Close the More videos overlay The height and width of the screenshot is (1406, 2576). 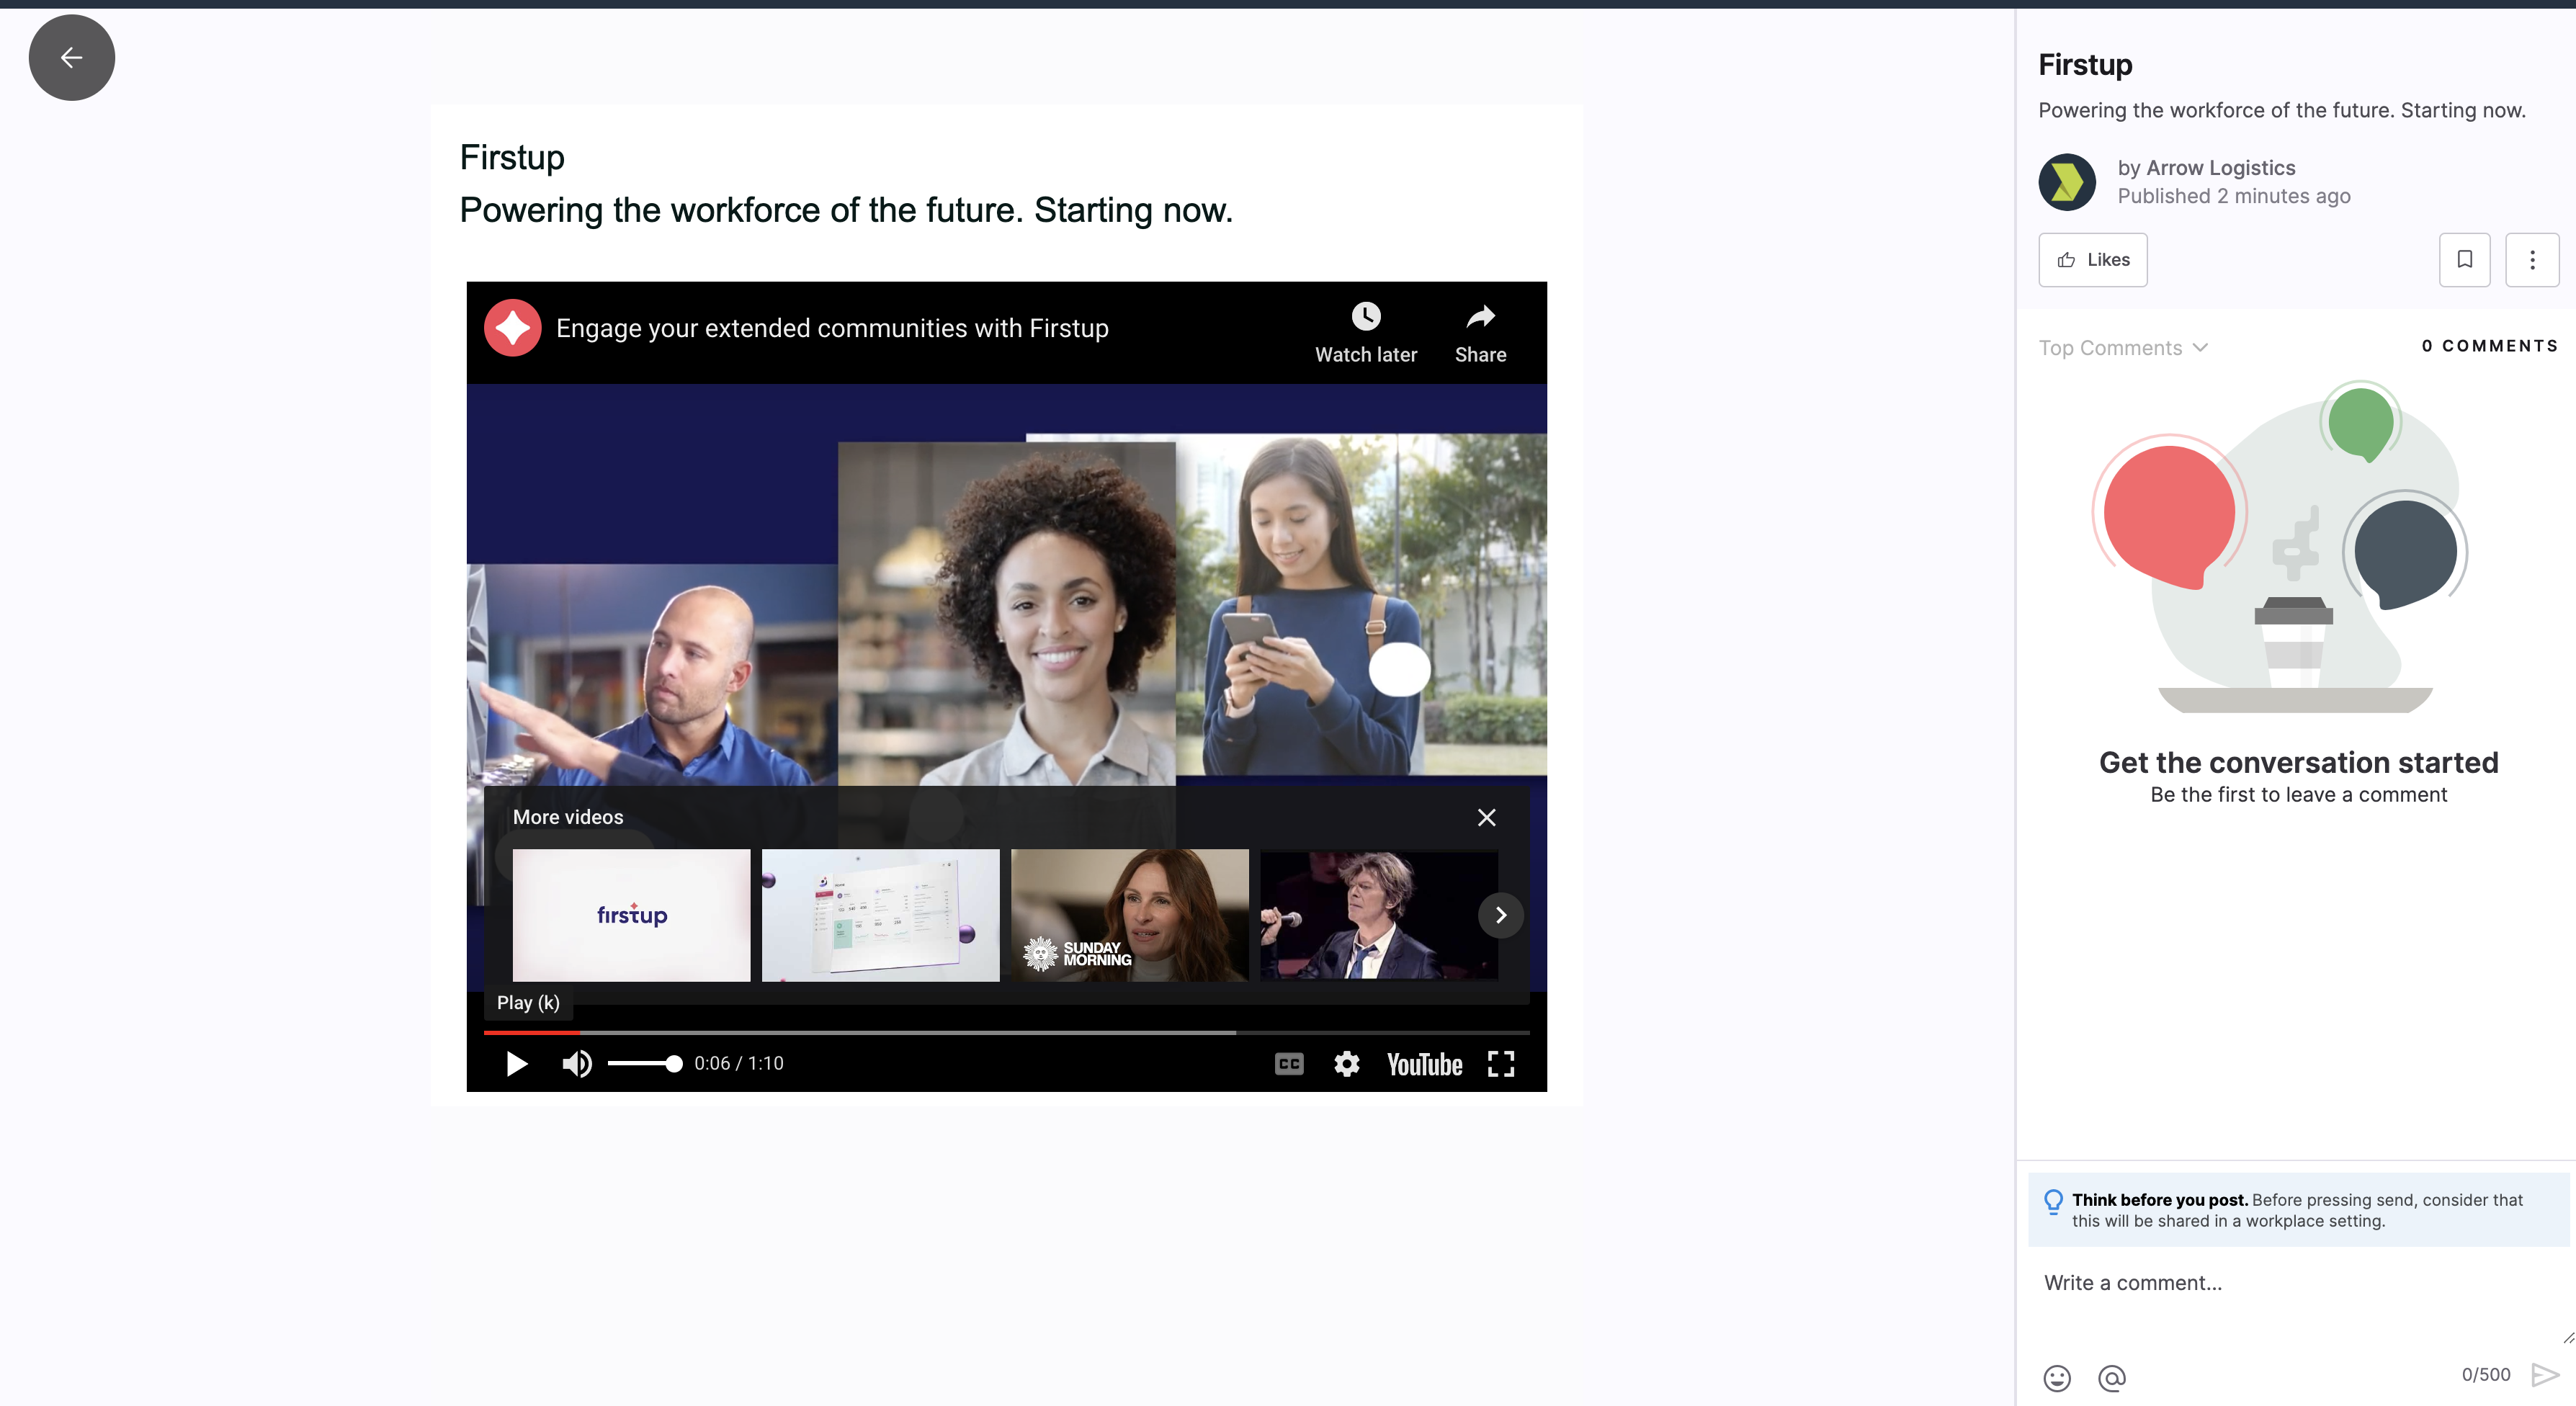[1486, 817]
